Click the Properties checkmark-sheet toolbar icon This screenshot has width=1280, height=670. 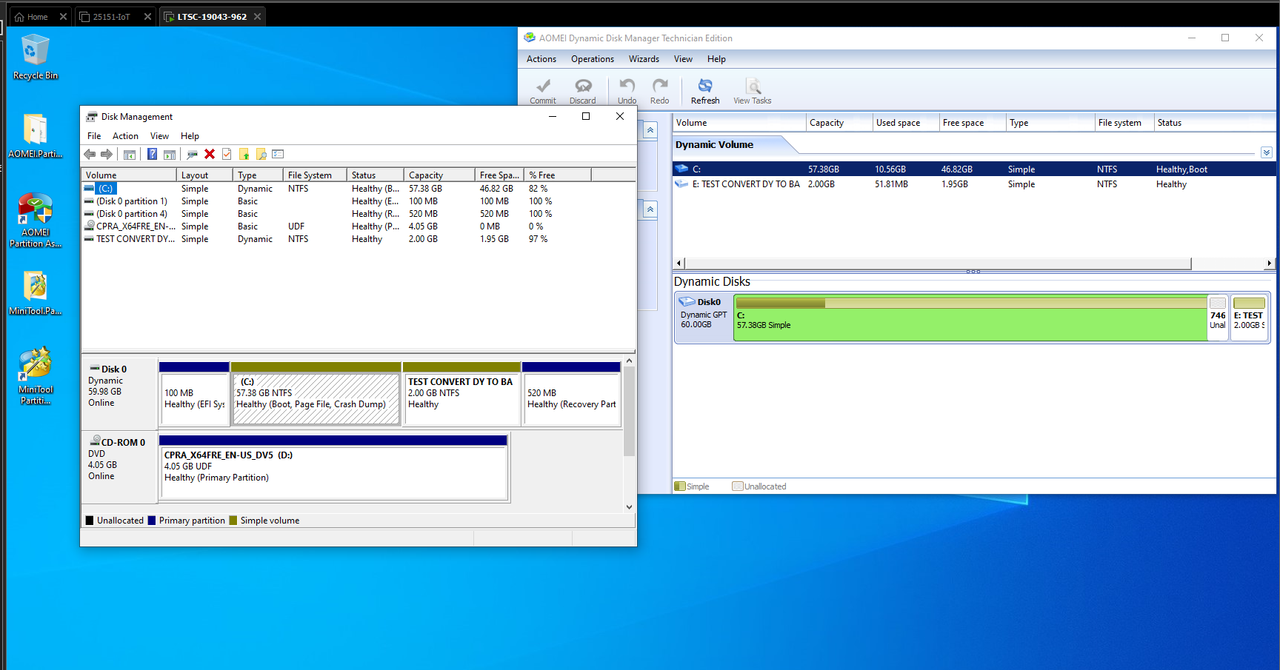point(226,154)
